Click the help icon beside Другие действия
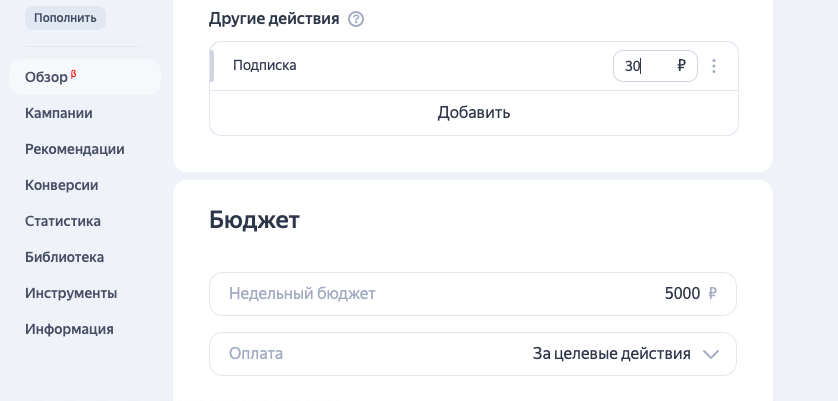 [356, 19]
